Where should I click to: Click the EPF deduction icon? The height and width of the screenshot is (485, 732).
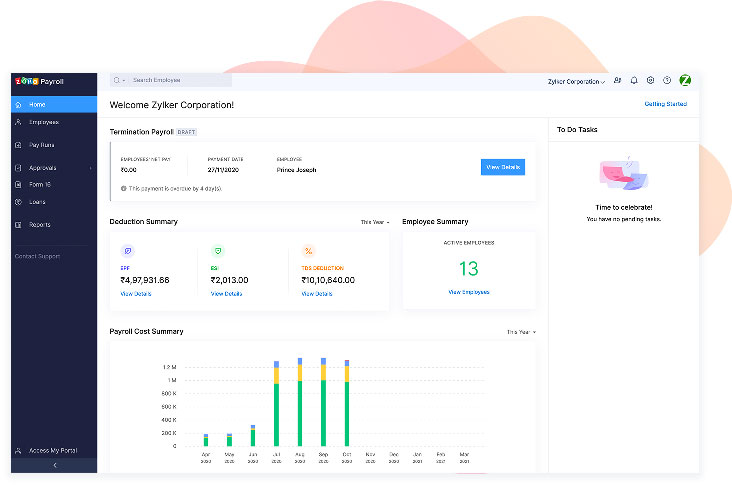tap(126, 251)
